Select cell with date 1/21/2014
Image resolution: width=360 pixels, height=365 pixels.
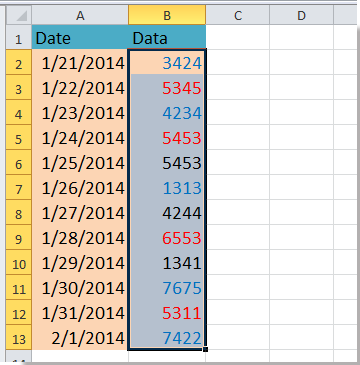point(80,62)
